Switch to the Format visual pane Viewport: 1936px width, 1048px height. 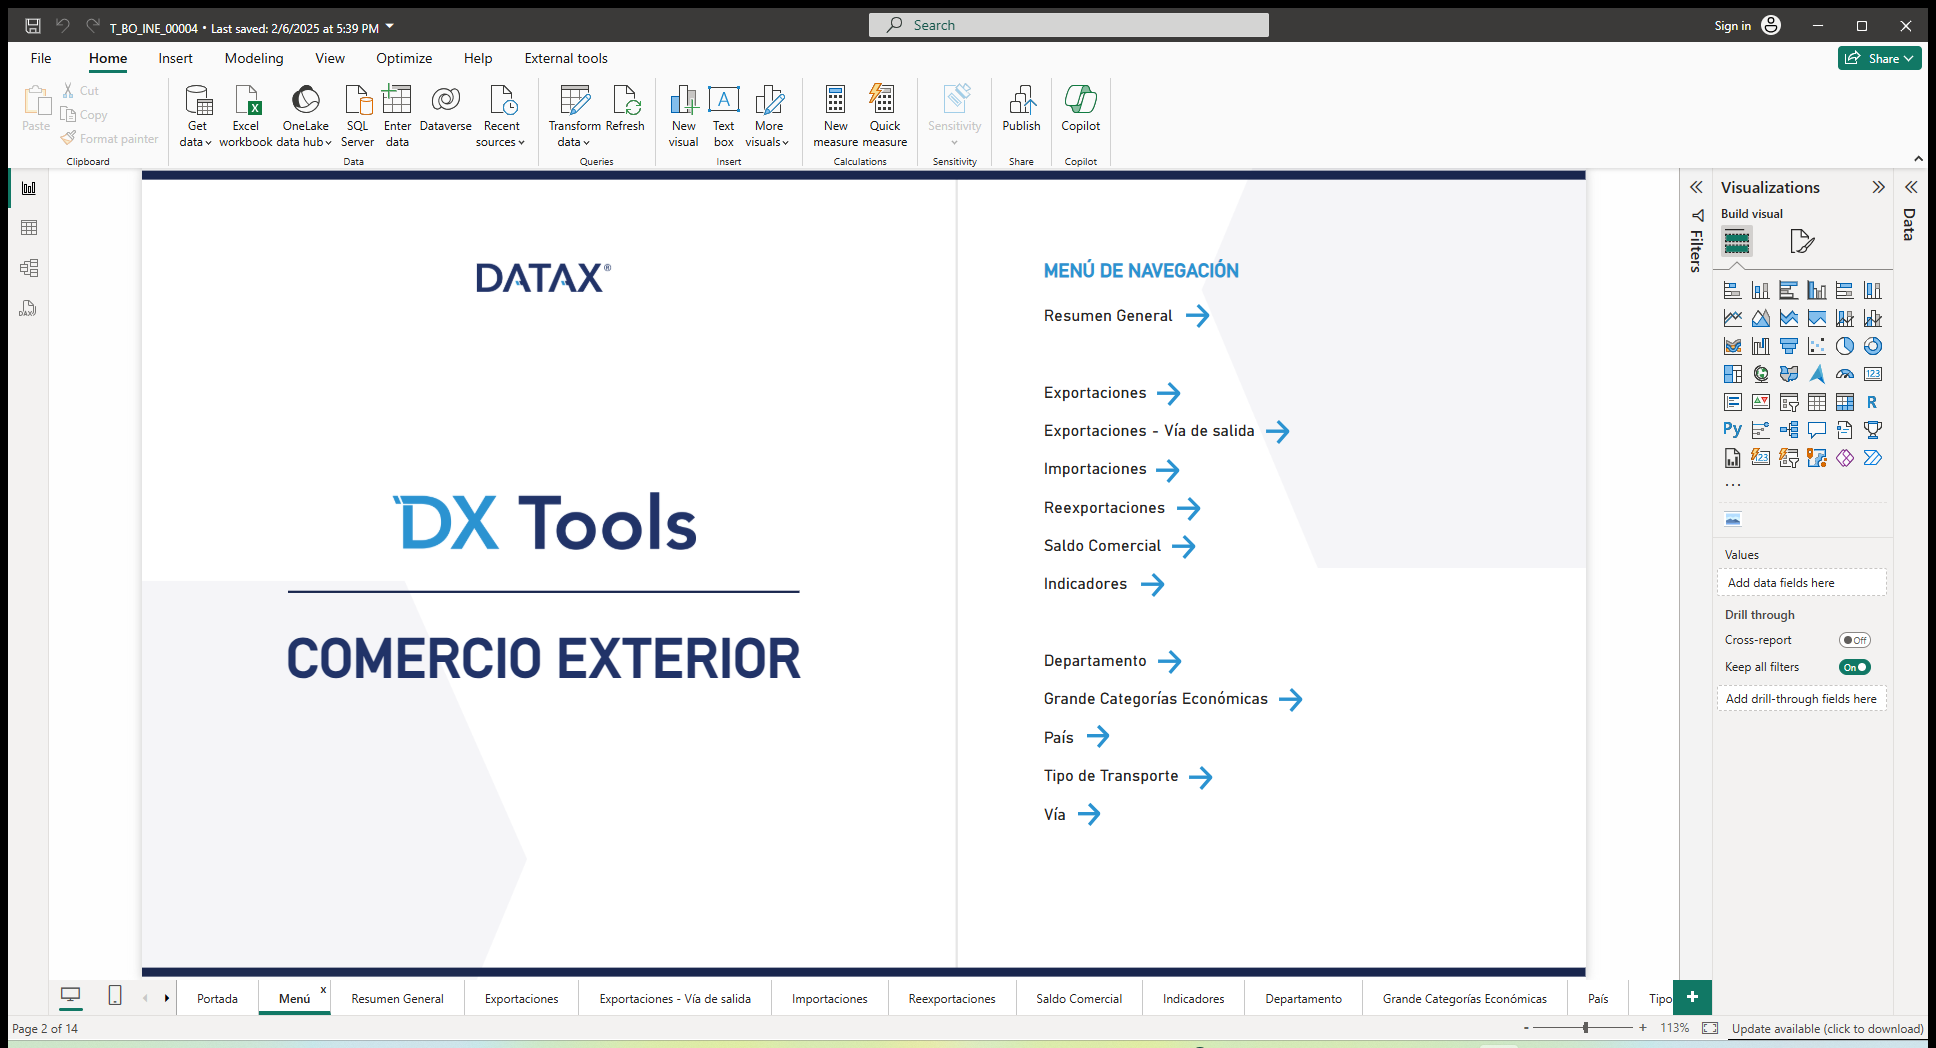(x=1802, y=241)
